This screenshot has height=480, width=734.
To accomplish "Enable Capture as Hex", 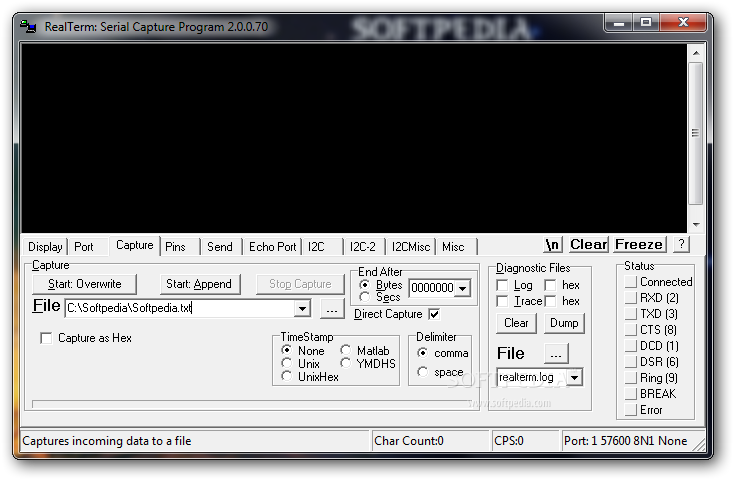I will point(46,338).
